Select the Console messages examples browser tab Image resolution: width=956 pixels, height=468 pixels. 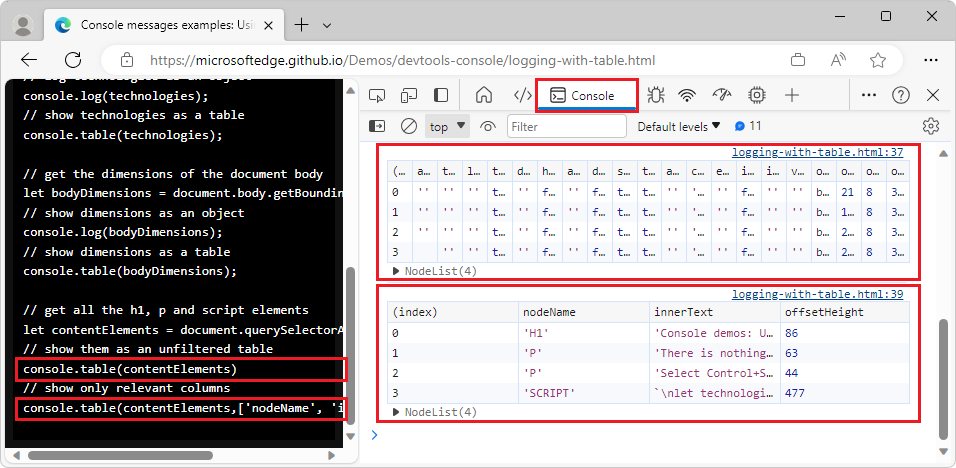[163, 25]
